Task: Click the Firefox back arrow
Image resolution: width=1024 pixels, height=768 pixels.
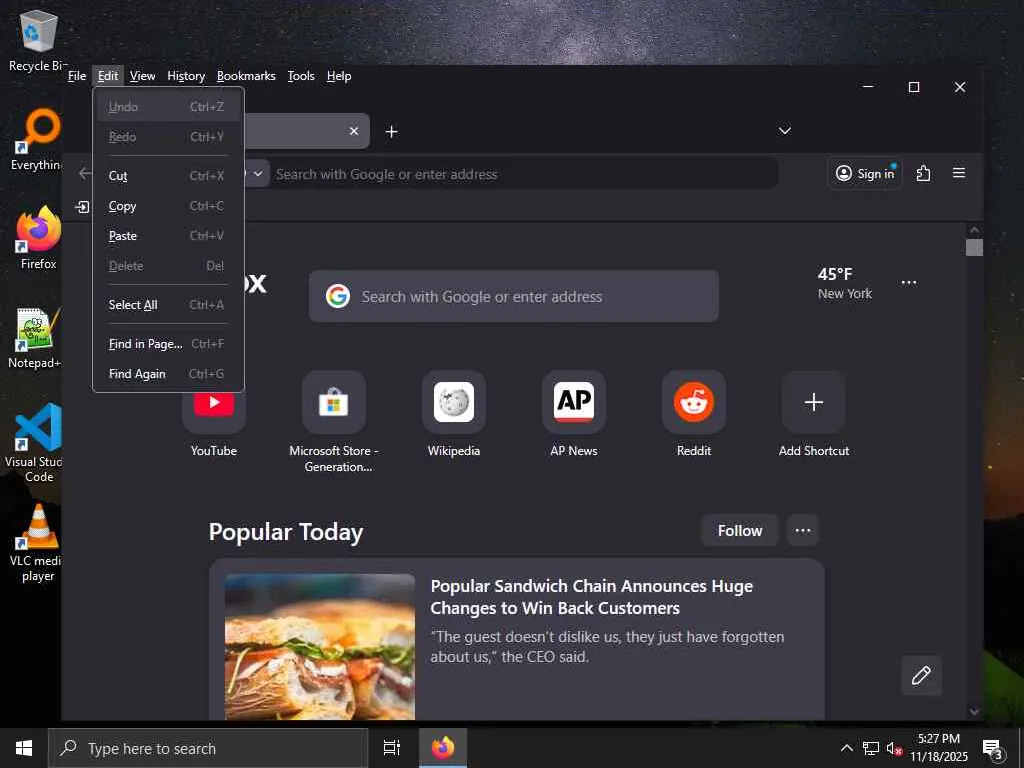Action: pyautogui.click(x=85, y=173)
